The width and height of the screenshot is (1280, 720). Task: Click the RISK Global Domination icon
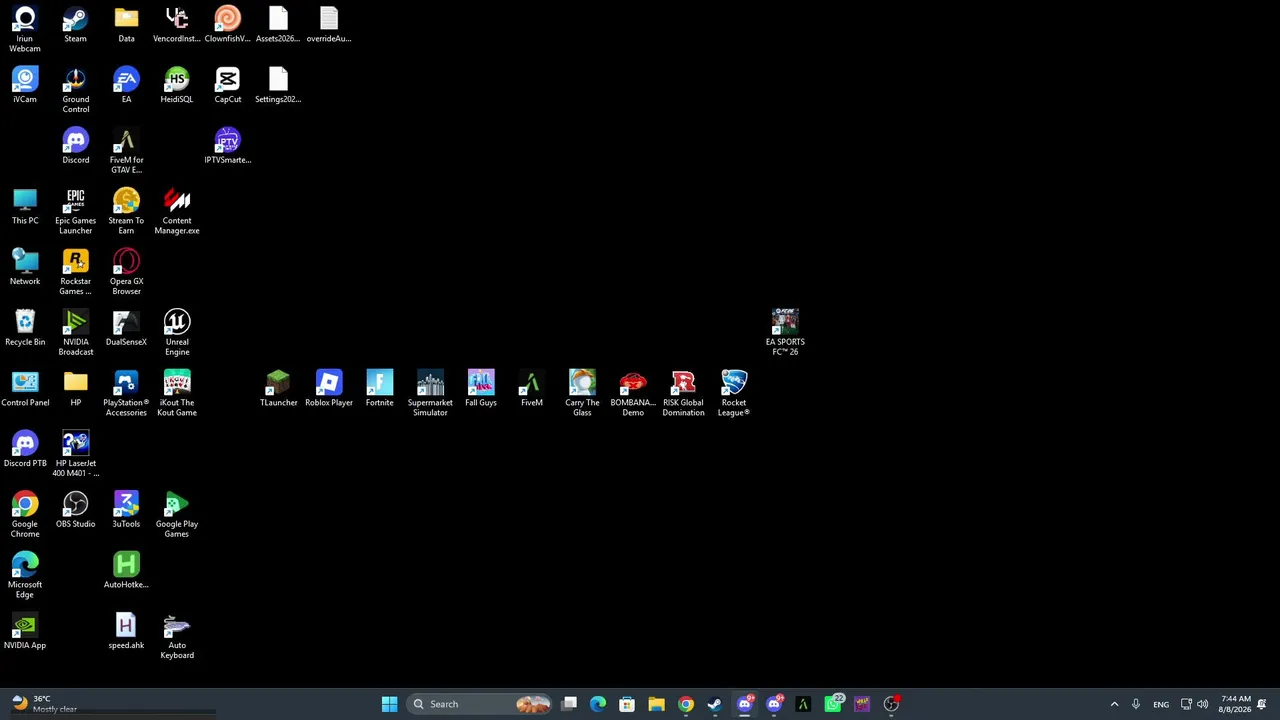683,395
